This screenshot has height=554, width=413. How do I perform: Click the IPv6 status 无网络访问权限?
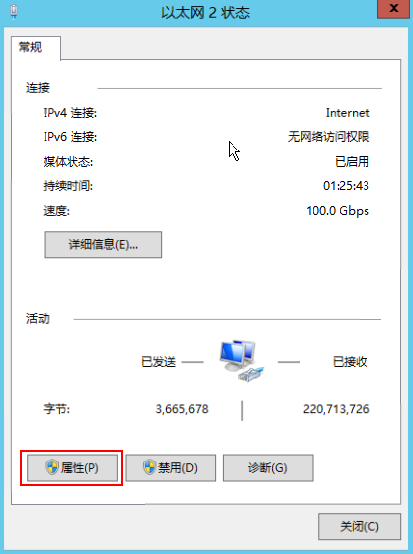[x=329, y=137]
